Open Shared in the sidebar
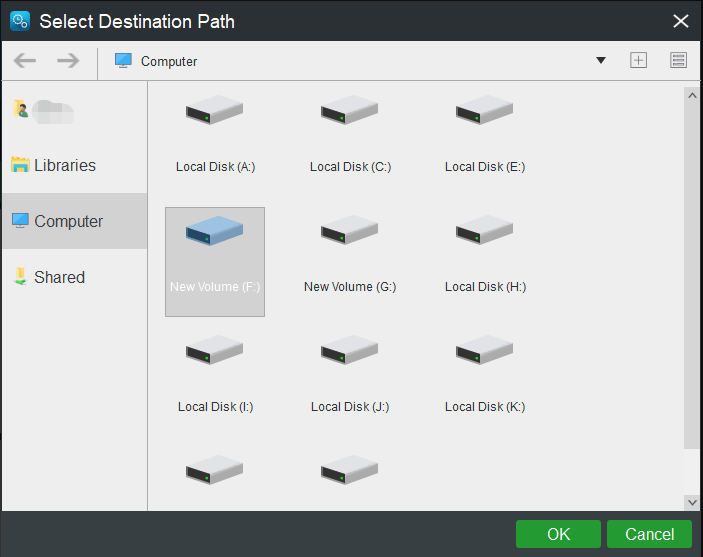 pyautogui.click(x=59, y=278)
